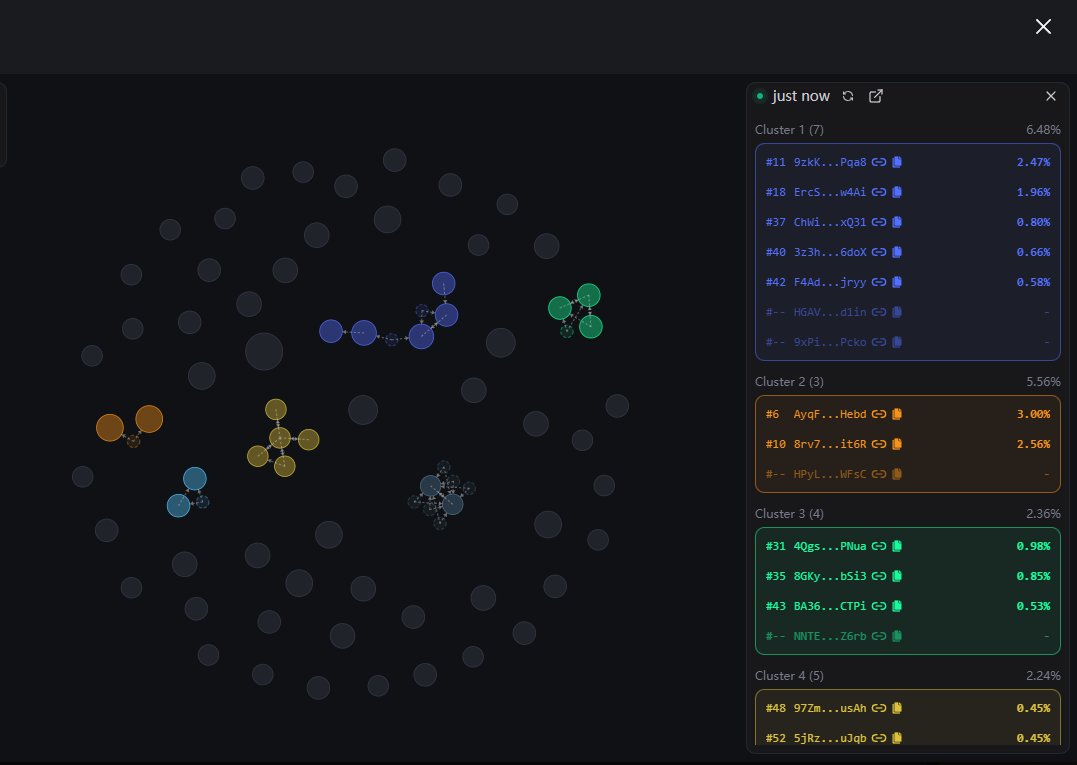Open the link icon for #43 BA36...CTPi
The image size is (1077, 765).
tap(879, 606)
